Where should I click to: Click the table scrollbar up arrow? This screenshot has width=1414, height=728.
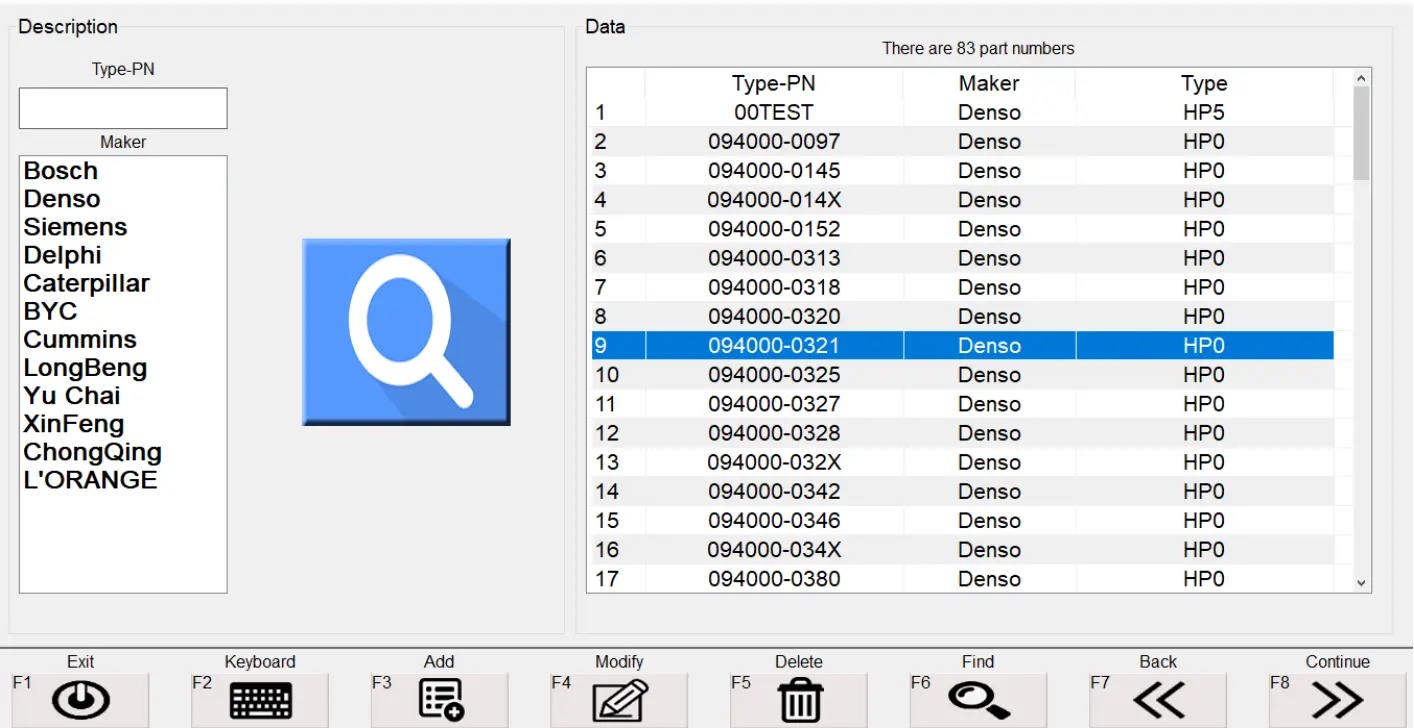[x=1360, y=76]
